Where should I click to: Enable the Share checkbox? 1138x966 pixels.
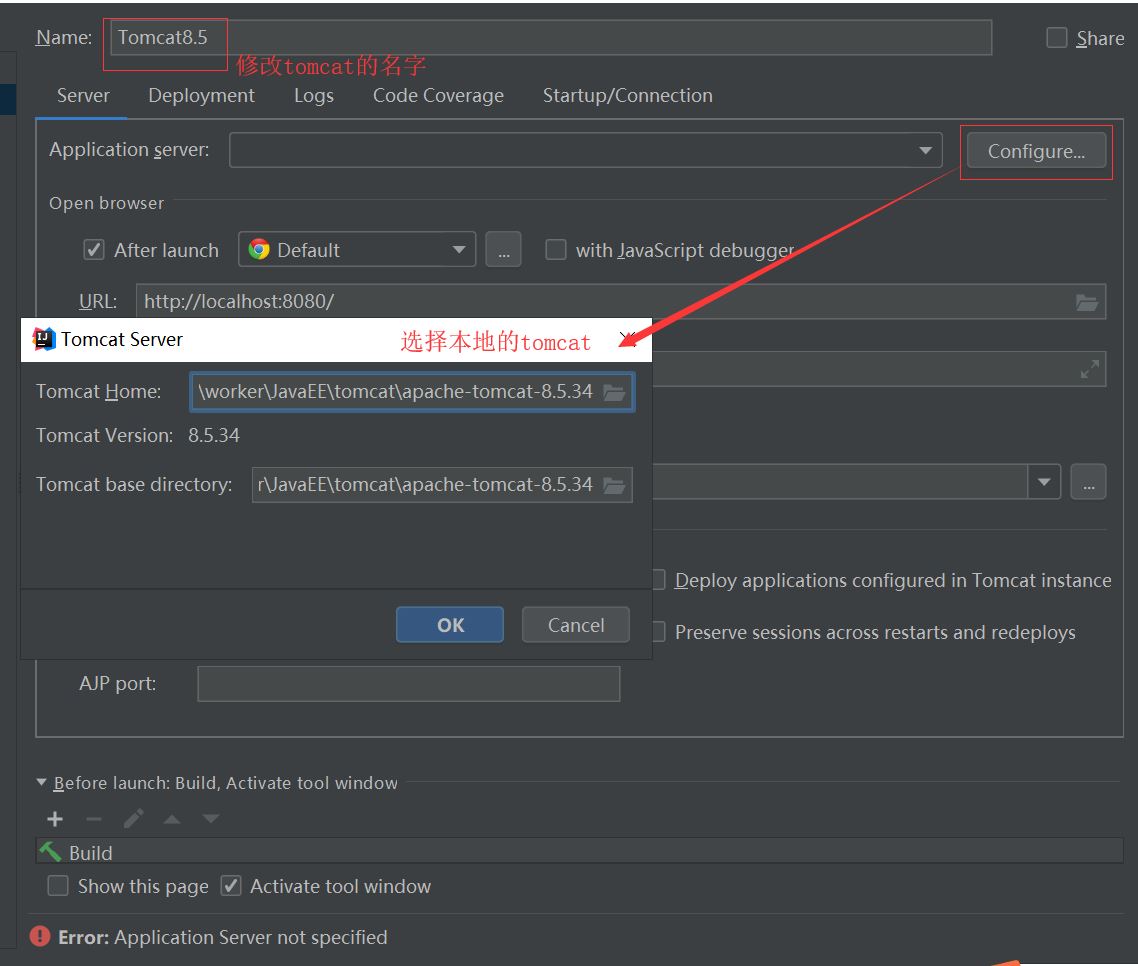click(x=1057, y=38)
